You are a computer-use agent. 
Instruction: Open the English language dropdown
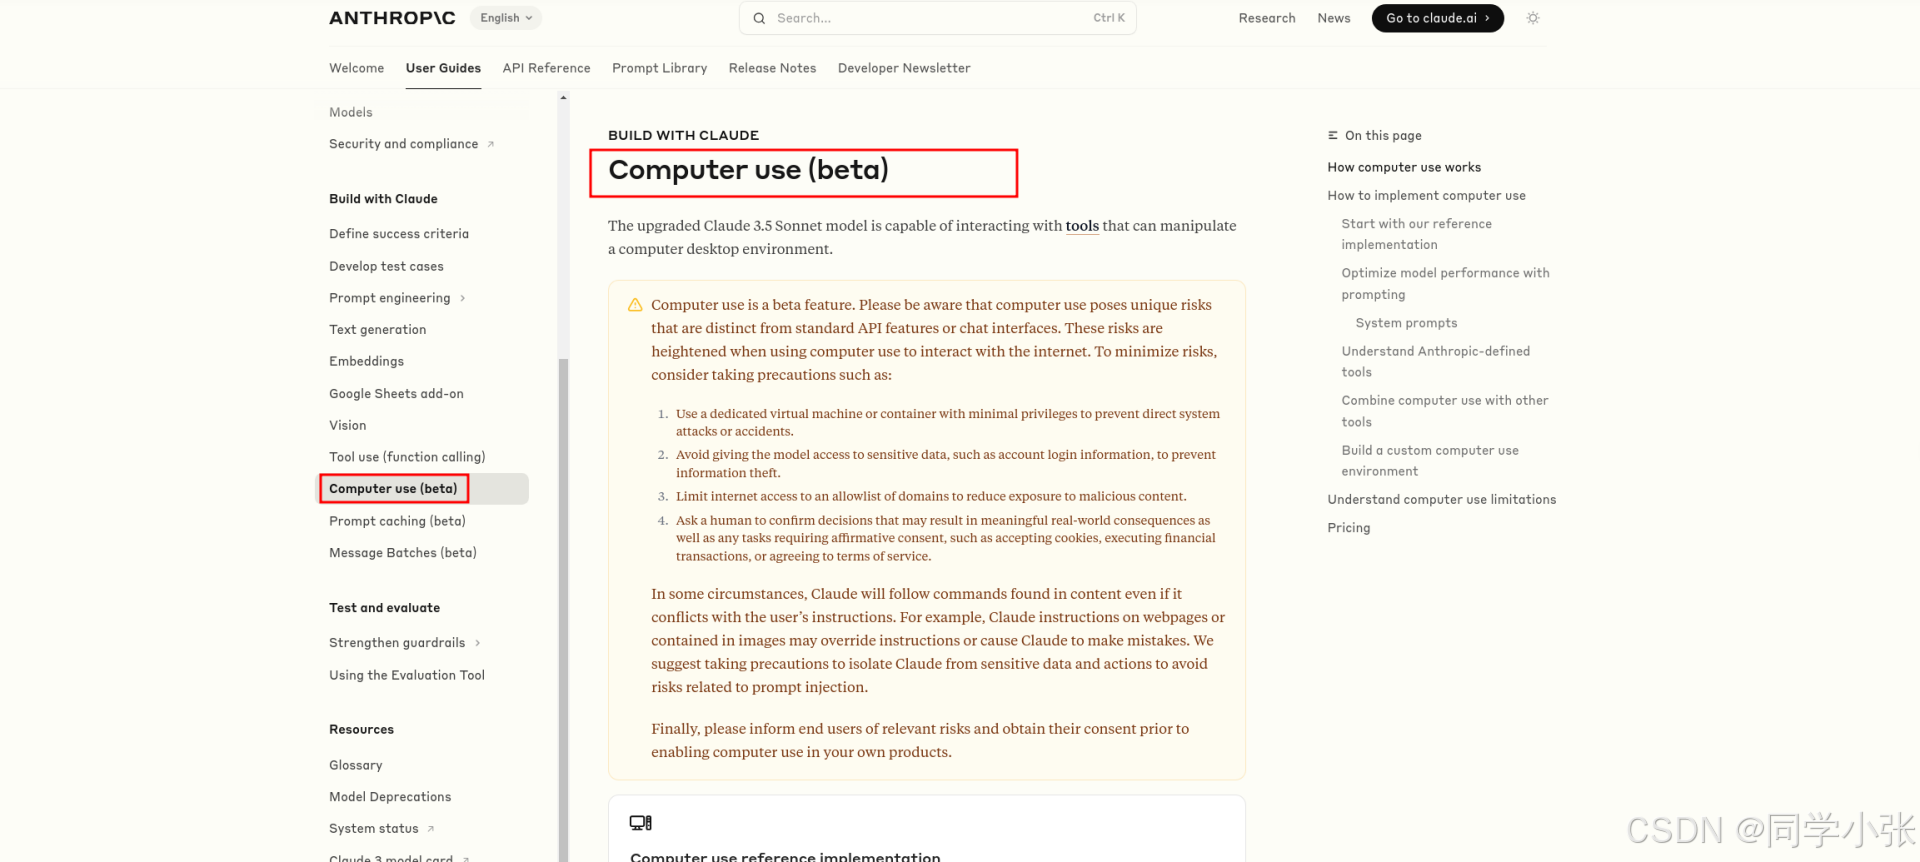(x=506, y=18)
